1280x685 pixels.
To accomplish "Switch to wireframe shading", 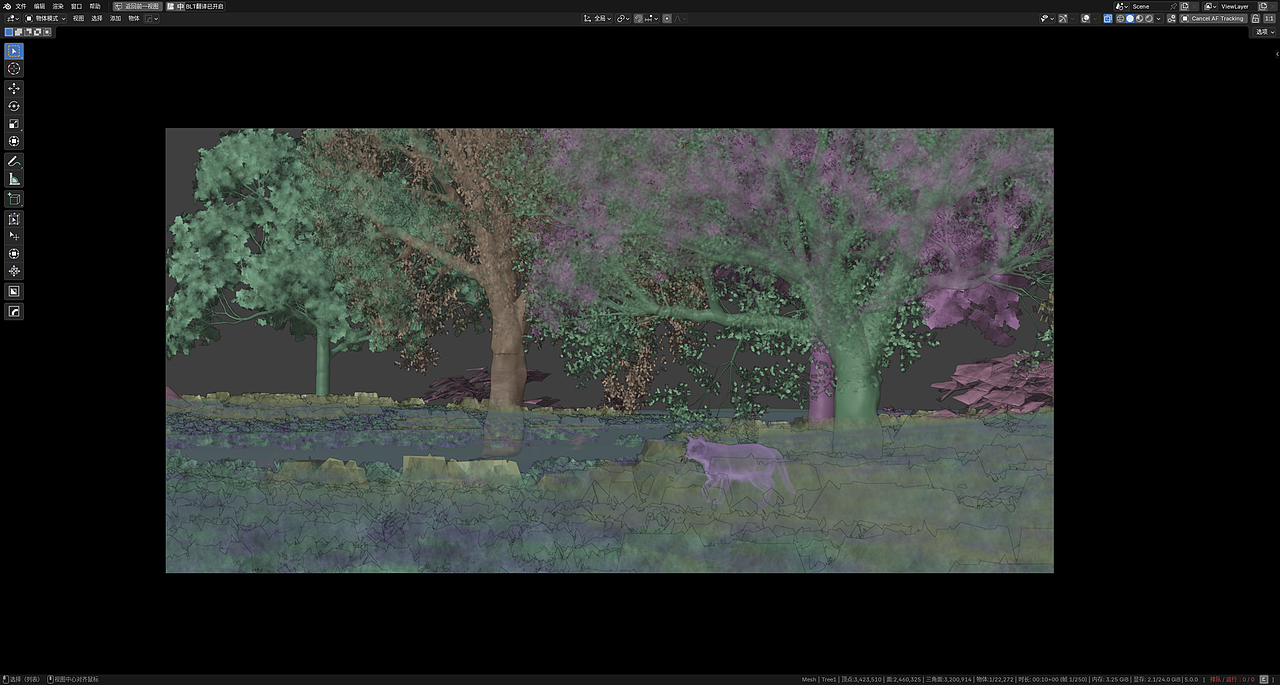I will 1120,18.
